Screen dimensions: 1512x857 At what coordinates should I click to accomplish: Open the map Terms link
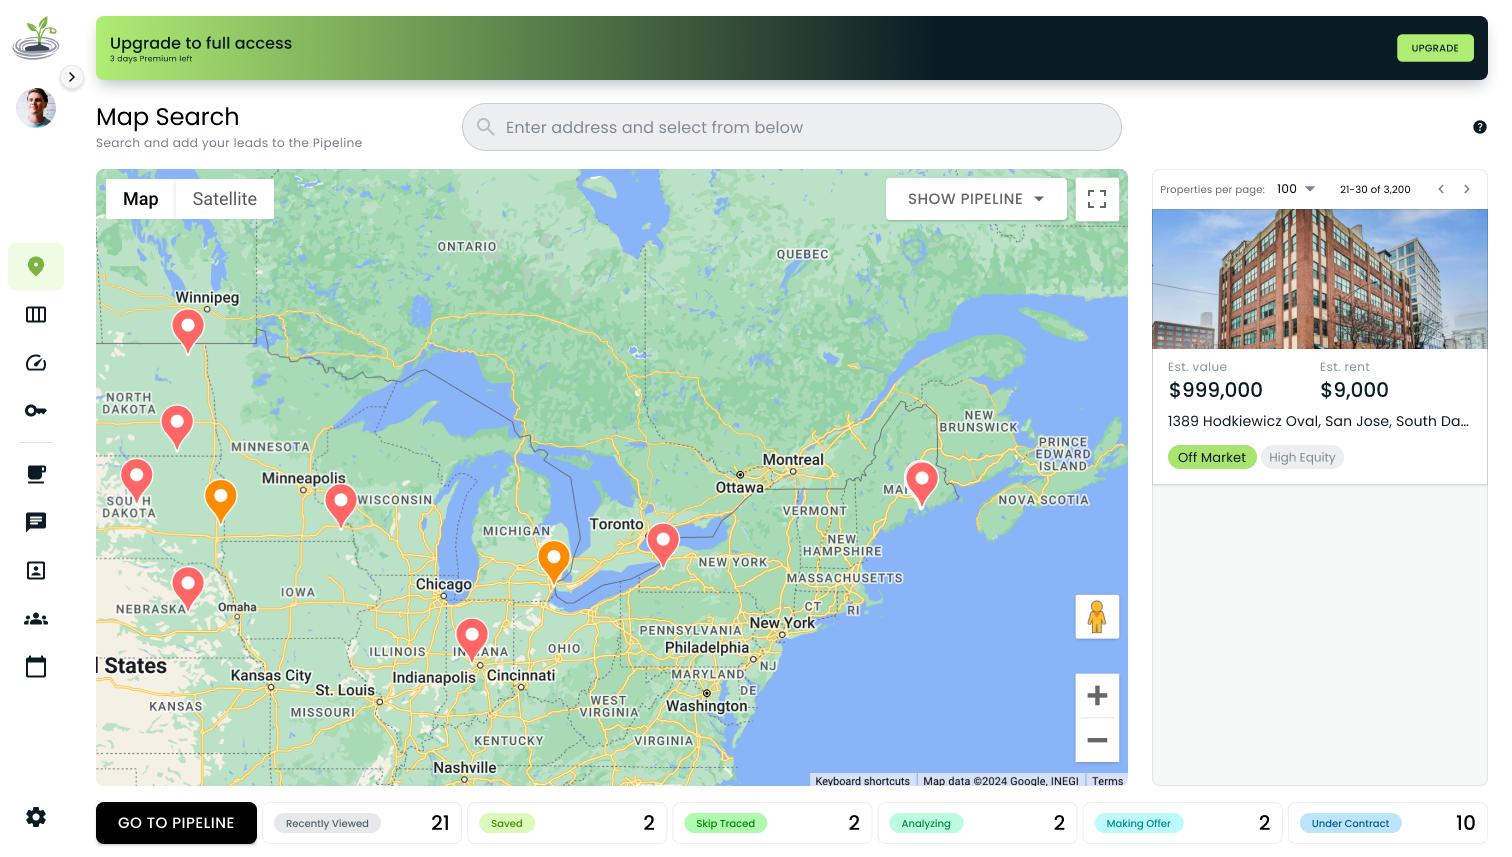(x=1107, y=781)
